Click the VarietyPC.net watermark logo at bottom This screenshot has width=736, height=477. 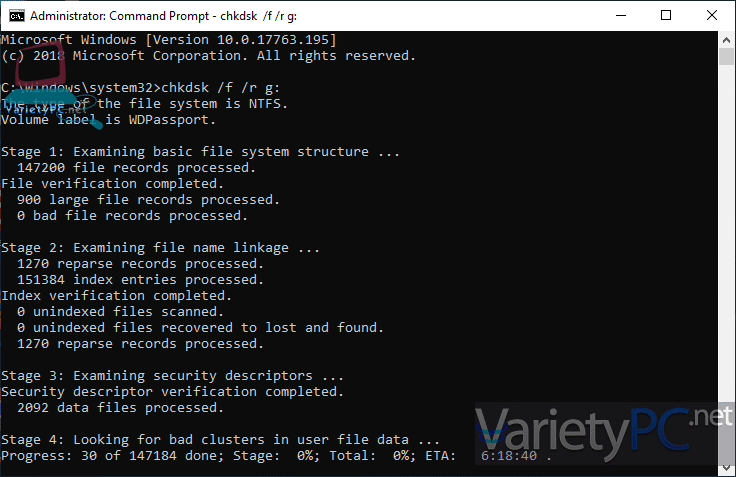pos(604,433)
